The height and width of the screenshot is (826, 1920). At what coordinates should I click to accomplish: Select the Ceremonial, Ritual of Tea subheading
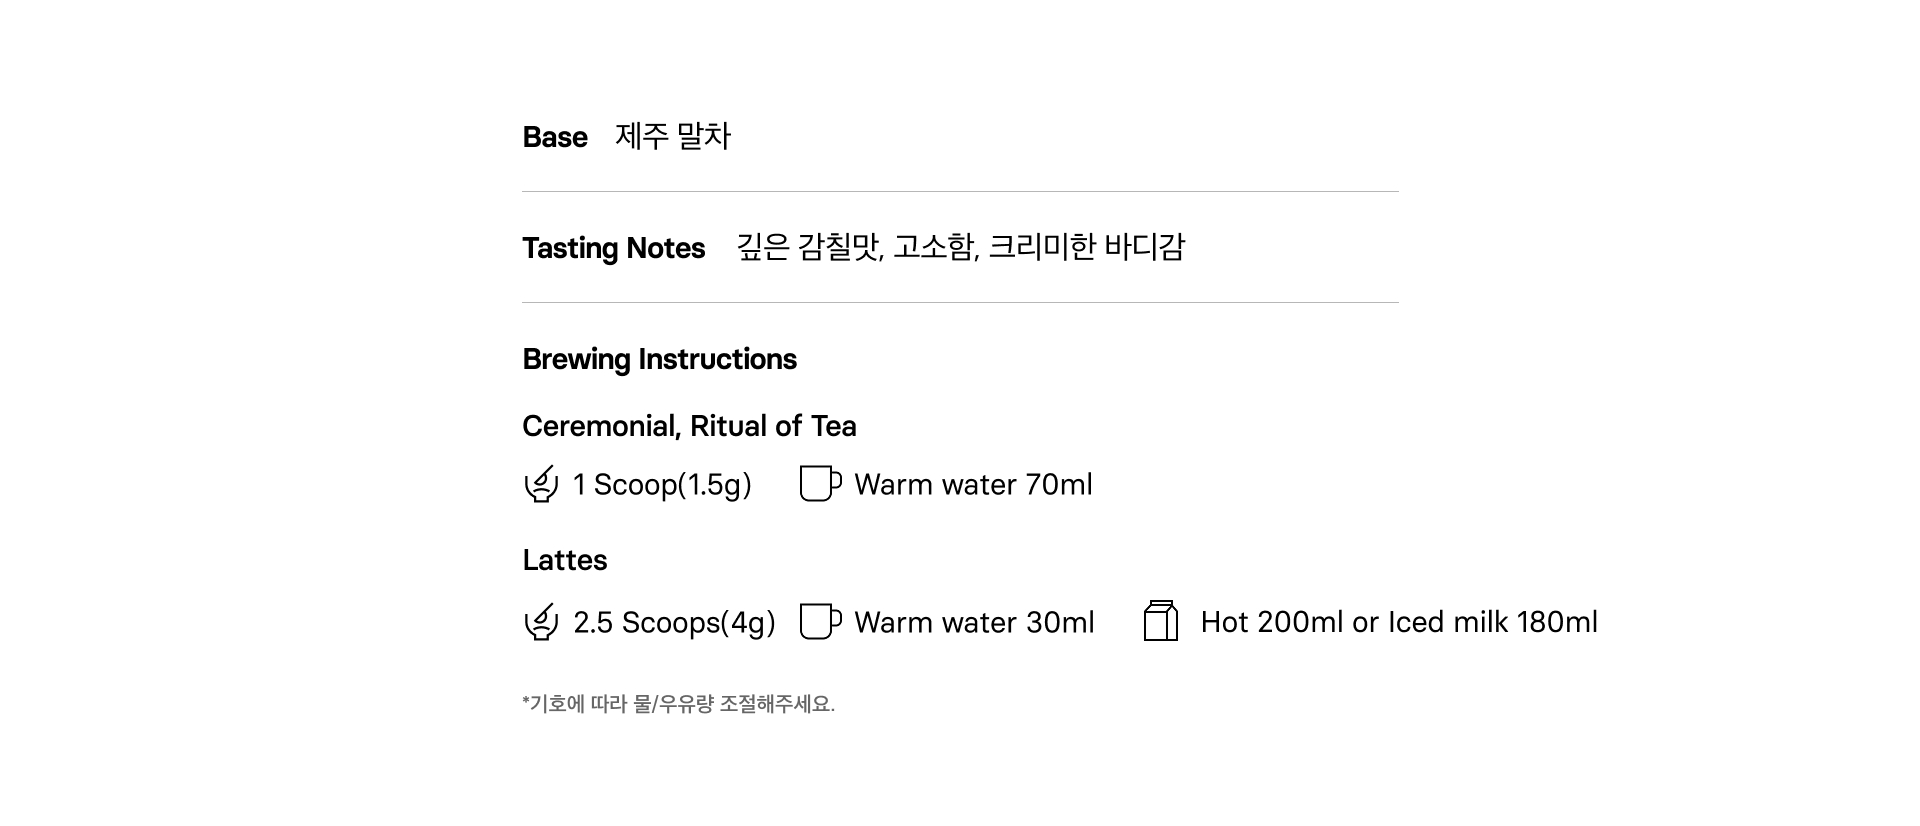689,426
